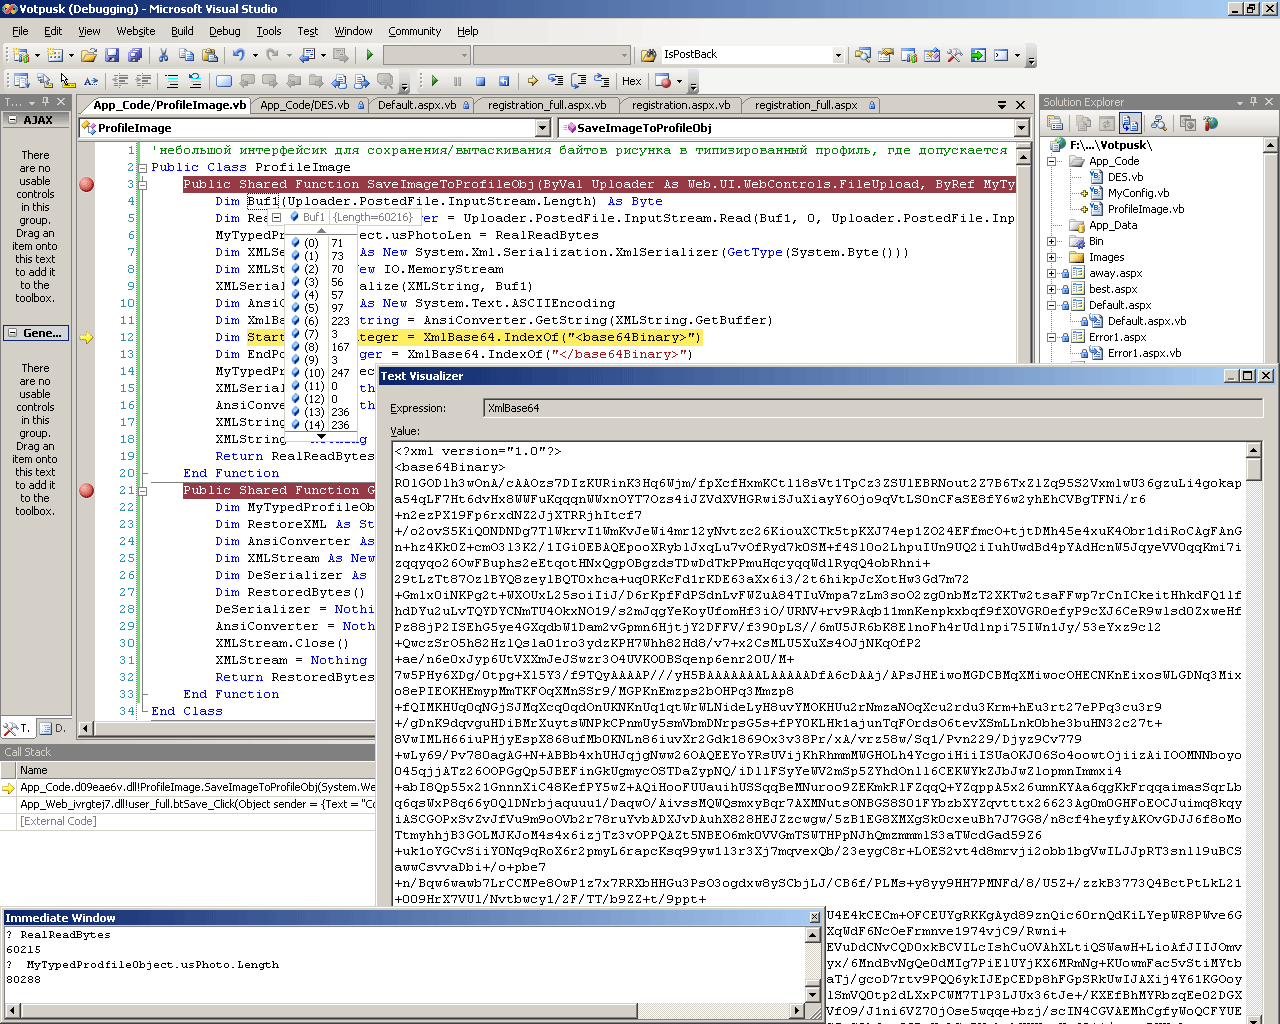Select MyConfig.vb in Solution Explorer
Viewport: 1280px width, 1024px height.
coord(1138,193)
